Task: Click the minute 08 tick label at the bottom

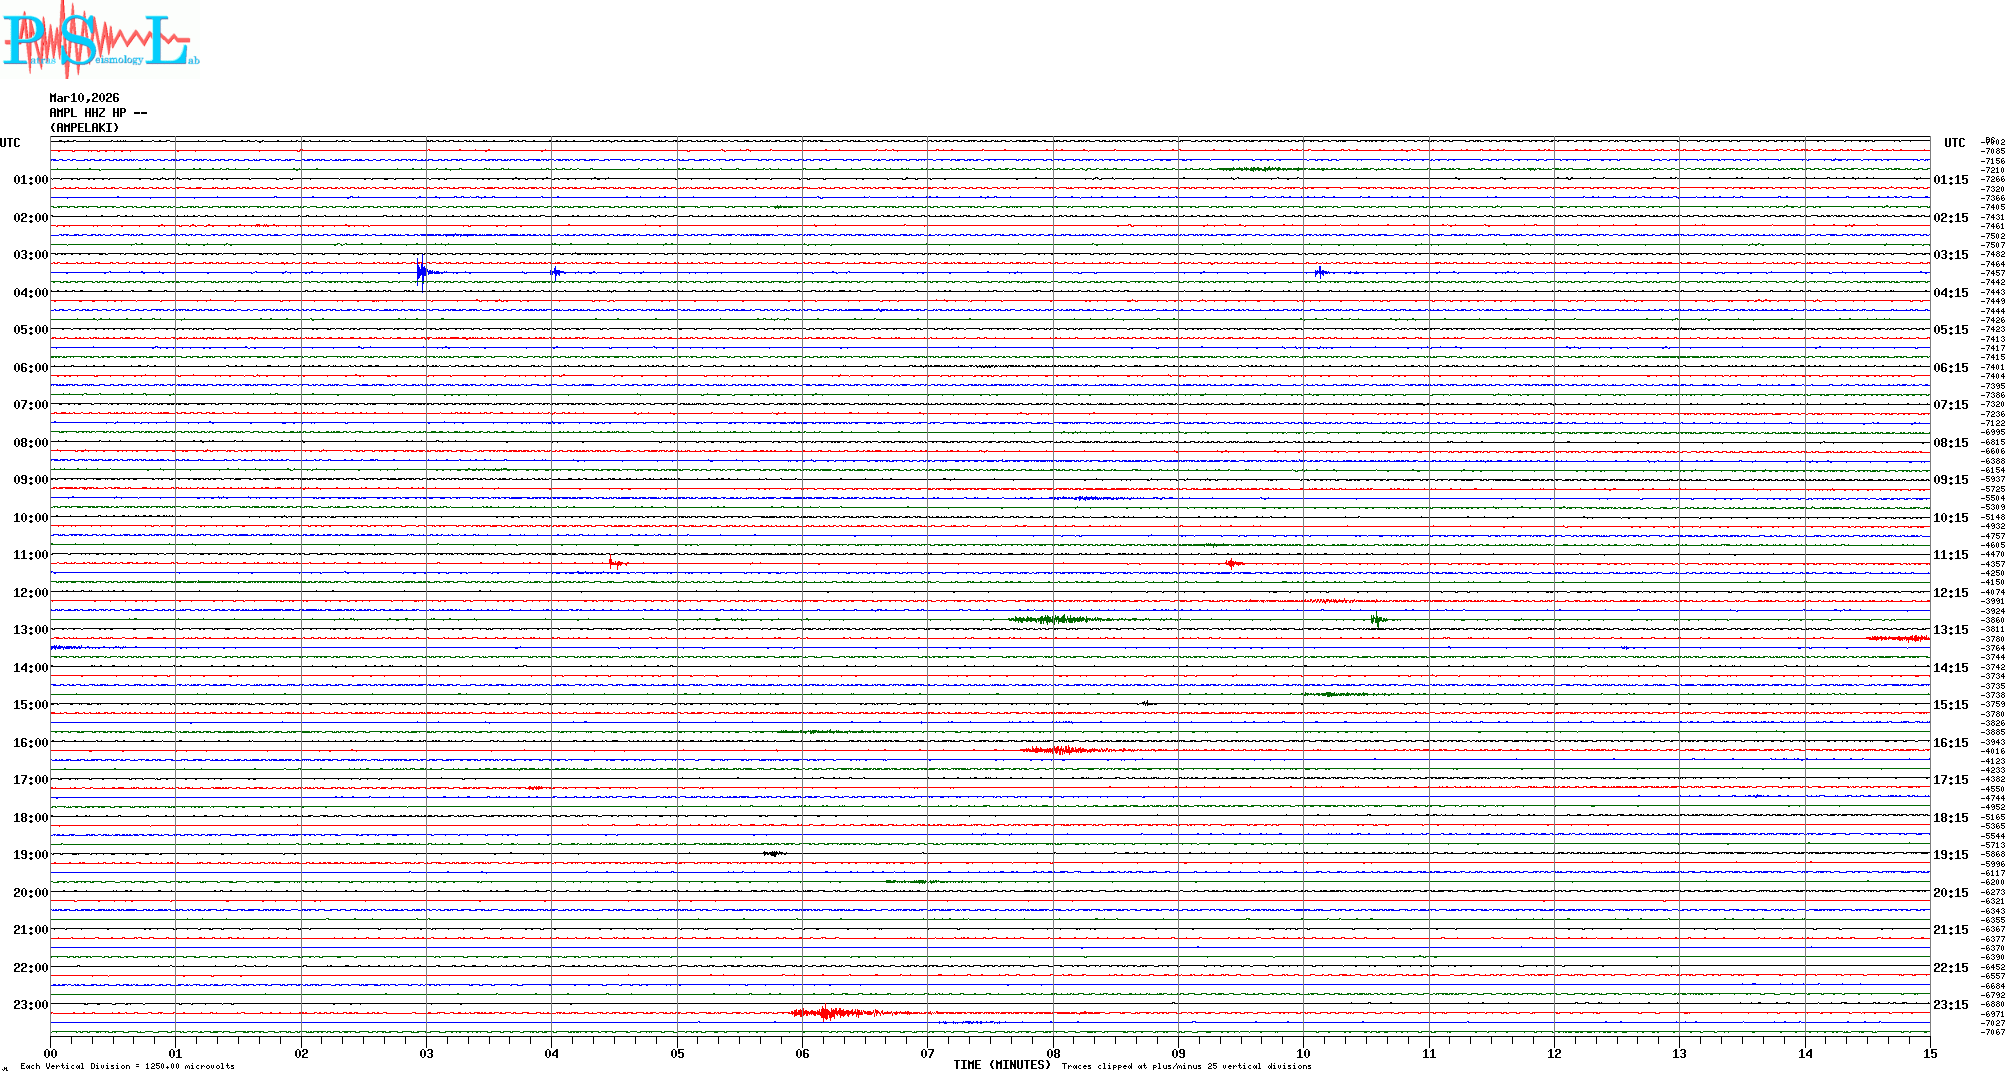Action: click(x=1053, y=1053)
